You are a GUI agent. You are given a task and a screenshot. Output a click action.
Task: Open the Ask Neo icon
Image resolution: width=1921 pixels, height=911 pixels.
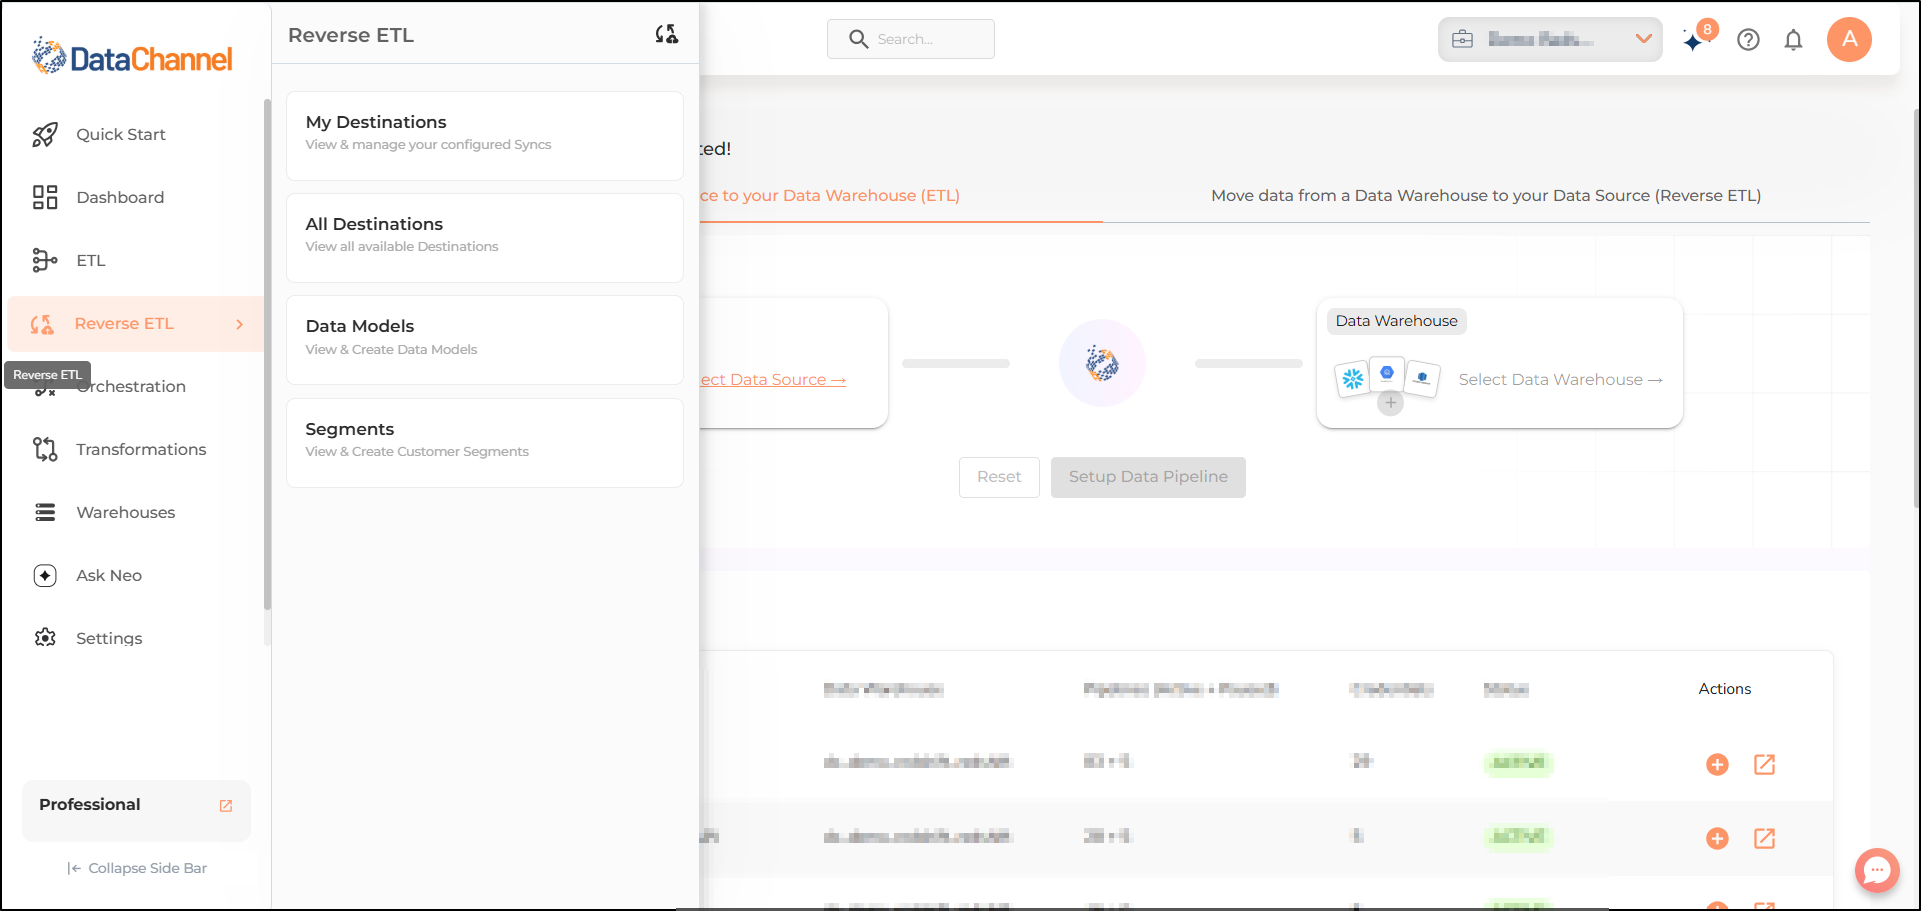tap(45, 575)
